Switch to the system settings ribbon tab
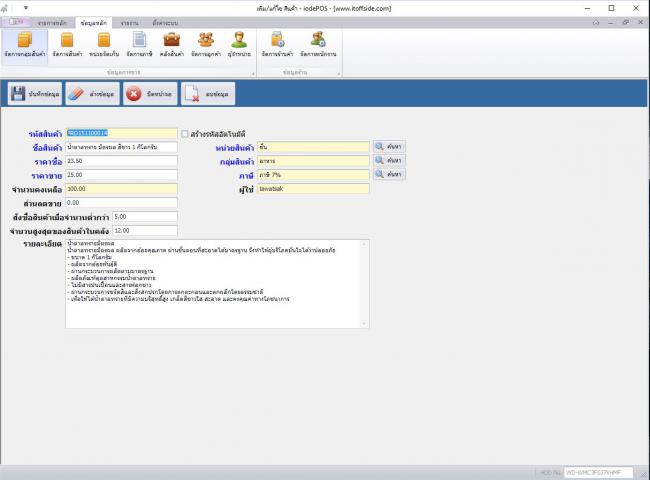650x480 pixels. tap(165, 23)
